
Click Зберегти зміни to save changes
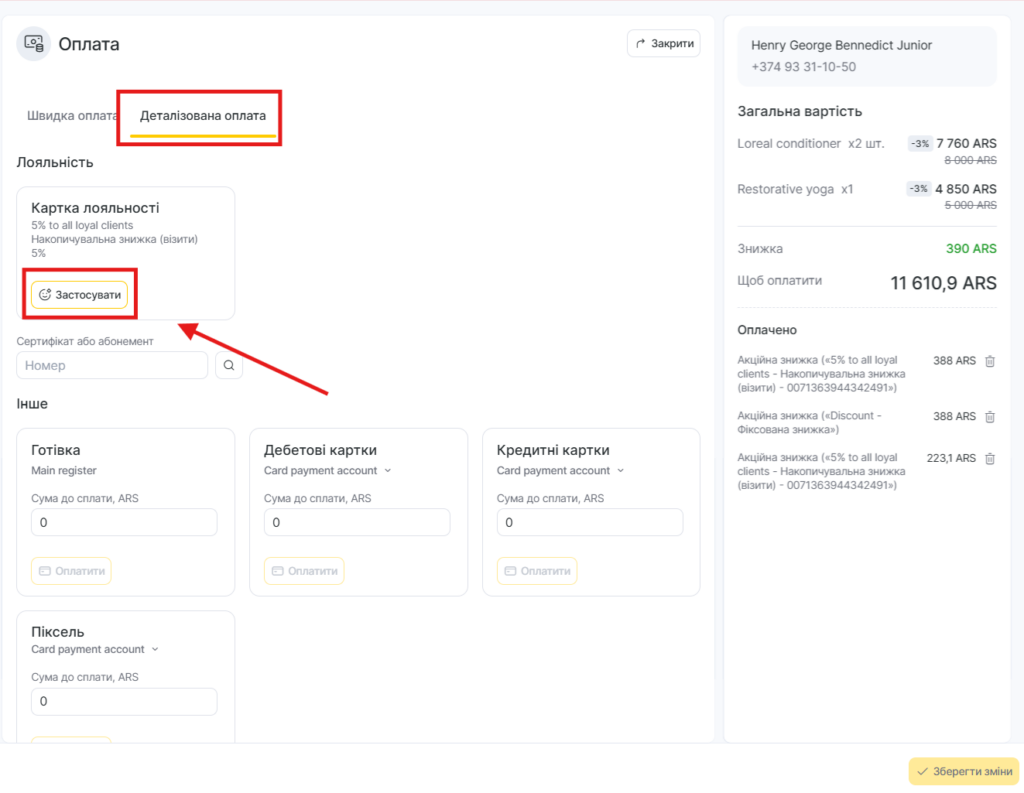tap(963, 771)
